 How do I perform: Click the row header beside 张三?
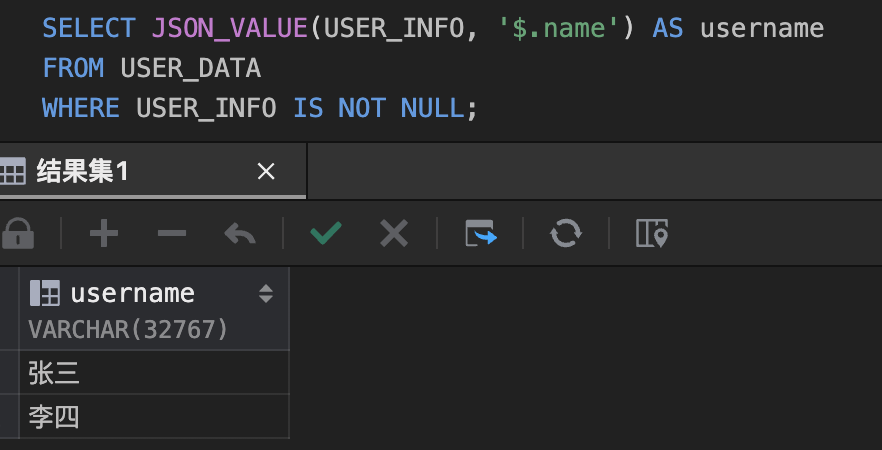[x=9, y=373]
